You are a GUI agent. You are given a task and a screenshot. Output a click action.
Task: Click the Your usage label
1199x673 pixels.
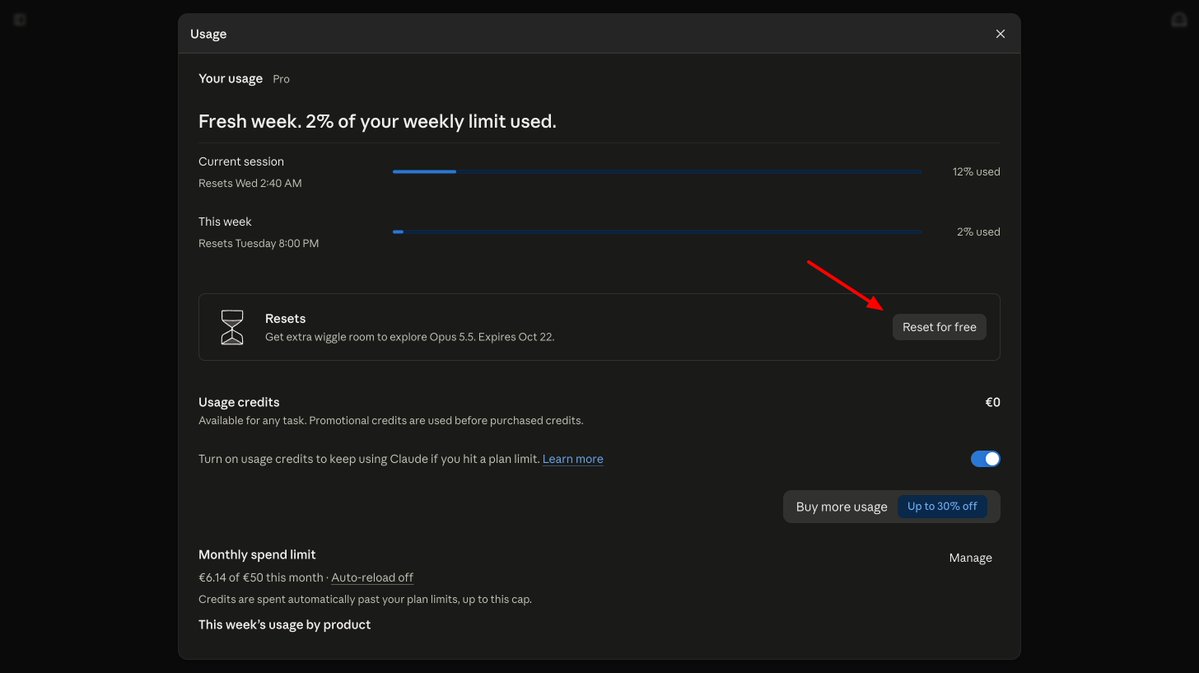pyautogui.click(x=230, y=78)
